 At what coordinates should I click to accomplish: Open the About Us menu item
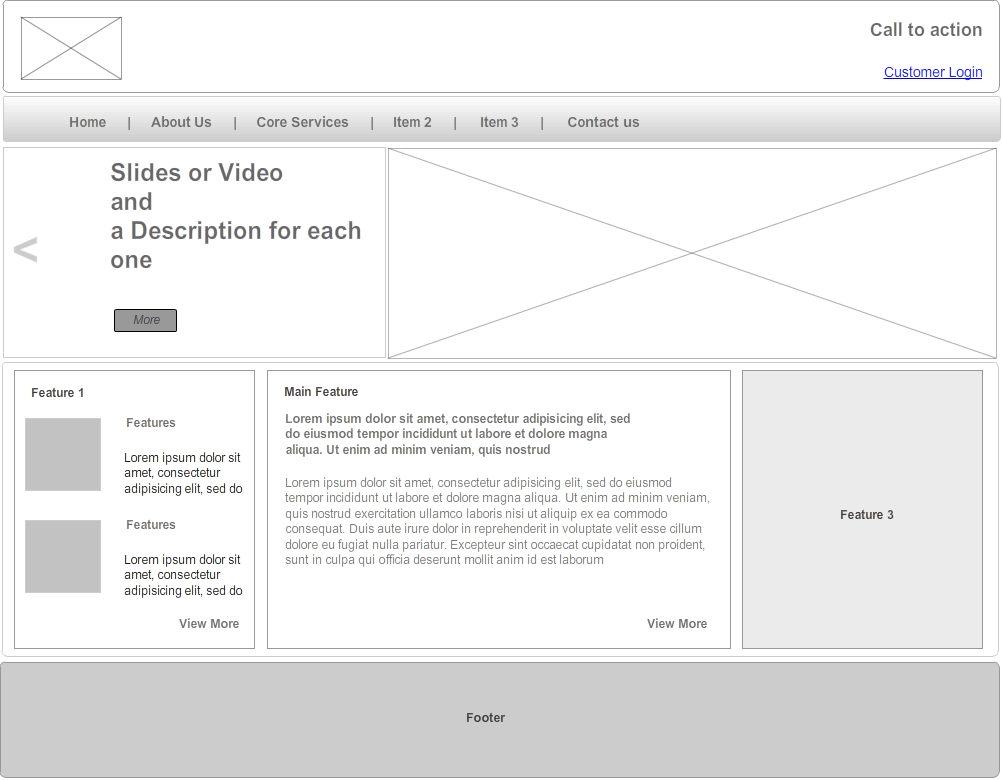(x=181, y=122)
